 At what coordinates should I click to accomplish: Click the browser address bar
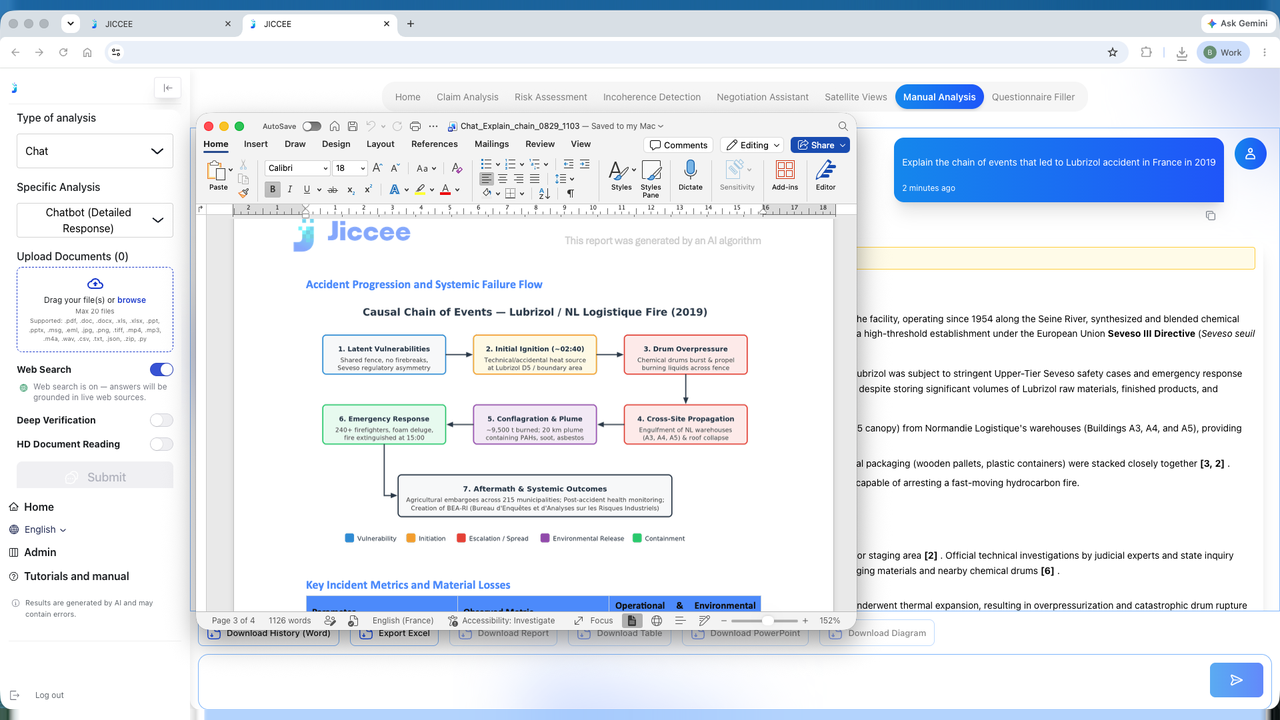pos(613,52)
